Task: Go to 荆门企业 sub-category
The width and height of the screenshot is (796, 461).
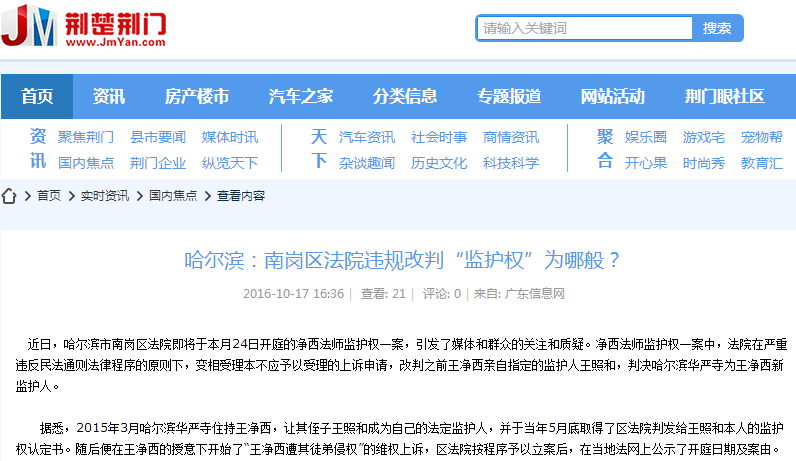Action: (x=158, y=163)
